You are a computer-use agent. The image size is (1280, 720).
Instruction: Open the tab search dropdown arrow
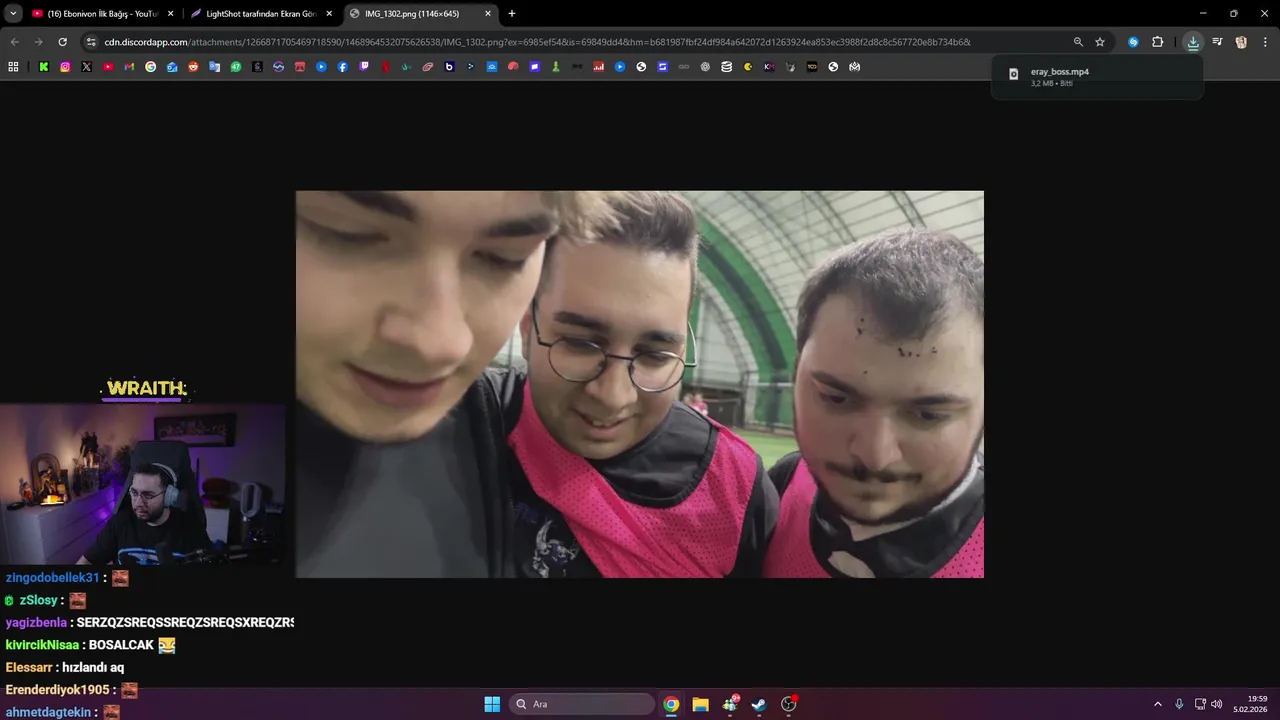pos(13,13)
